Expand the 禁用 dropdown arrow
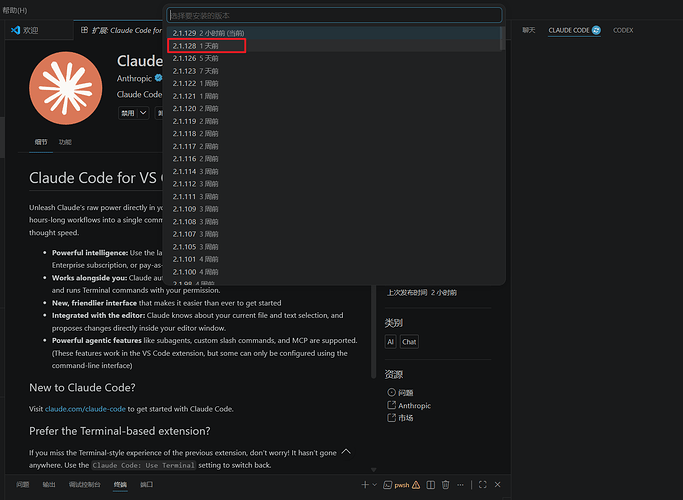Image resolution: width=683 pixels, height=500 pixels. click(x=143, y=113)
